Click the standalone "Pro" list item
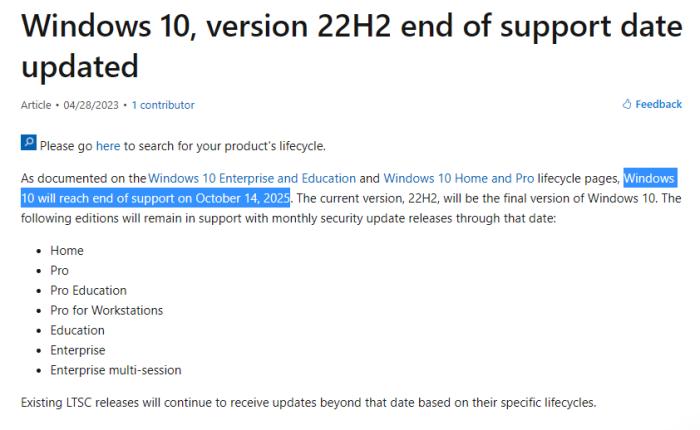Image resolution: width=700 pixels, height=430 pixels. point(60,270)
